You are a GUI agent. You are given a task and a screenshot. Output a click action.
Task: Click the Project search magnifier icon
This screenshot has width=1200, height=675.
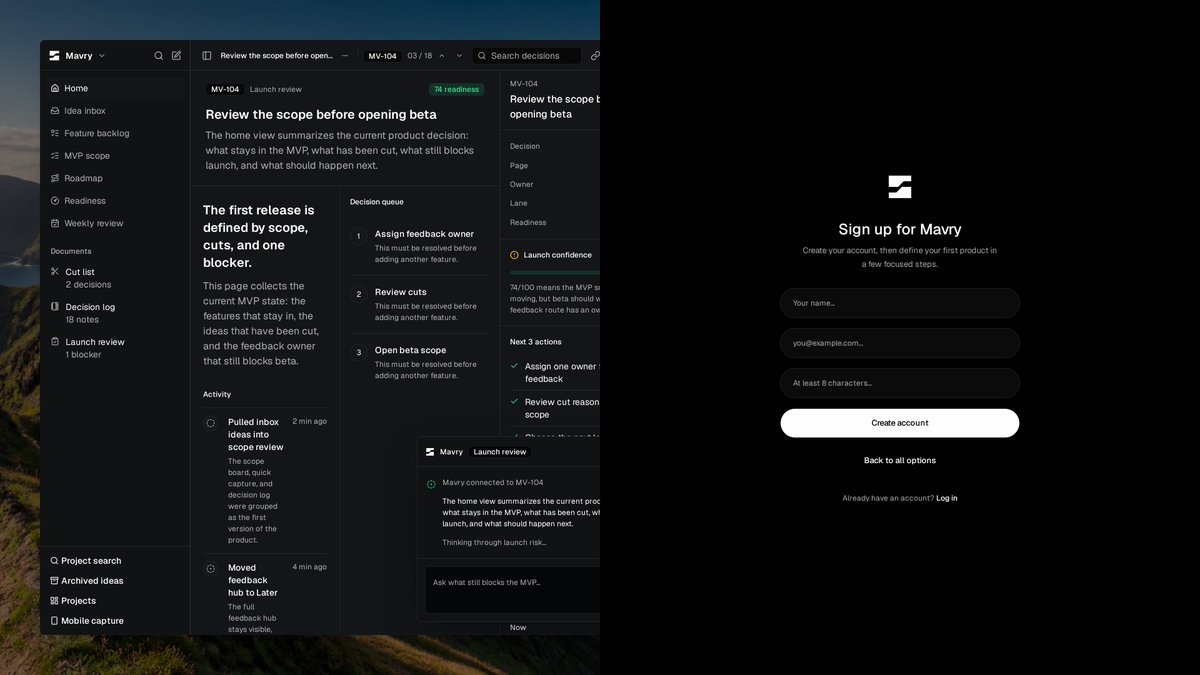[54, 561]
